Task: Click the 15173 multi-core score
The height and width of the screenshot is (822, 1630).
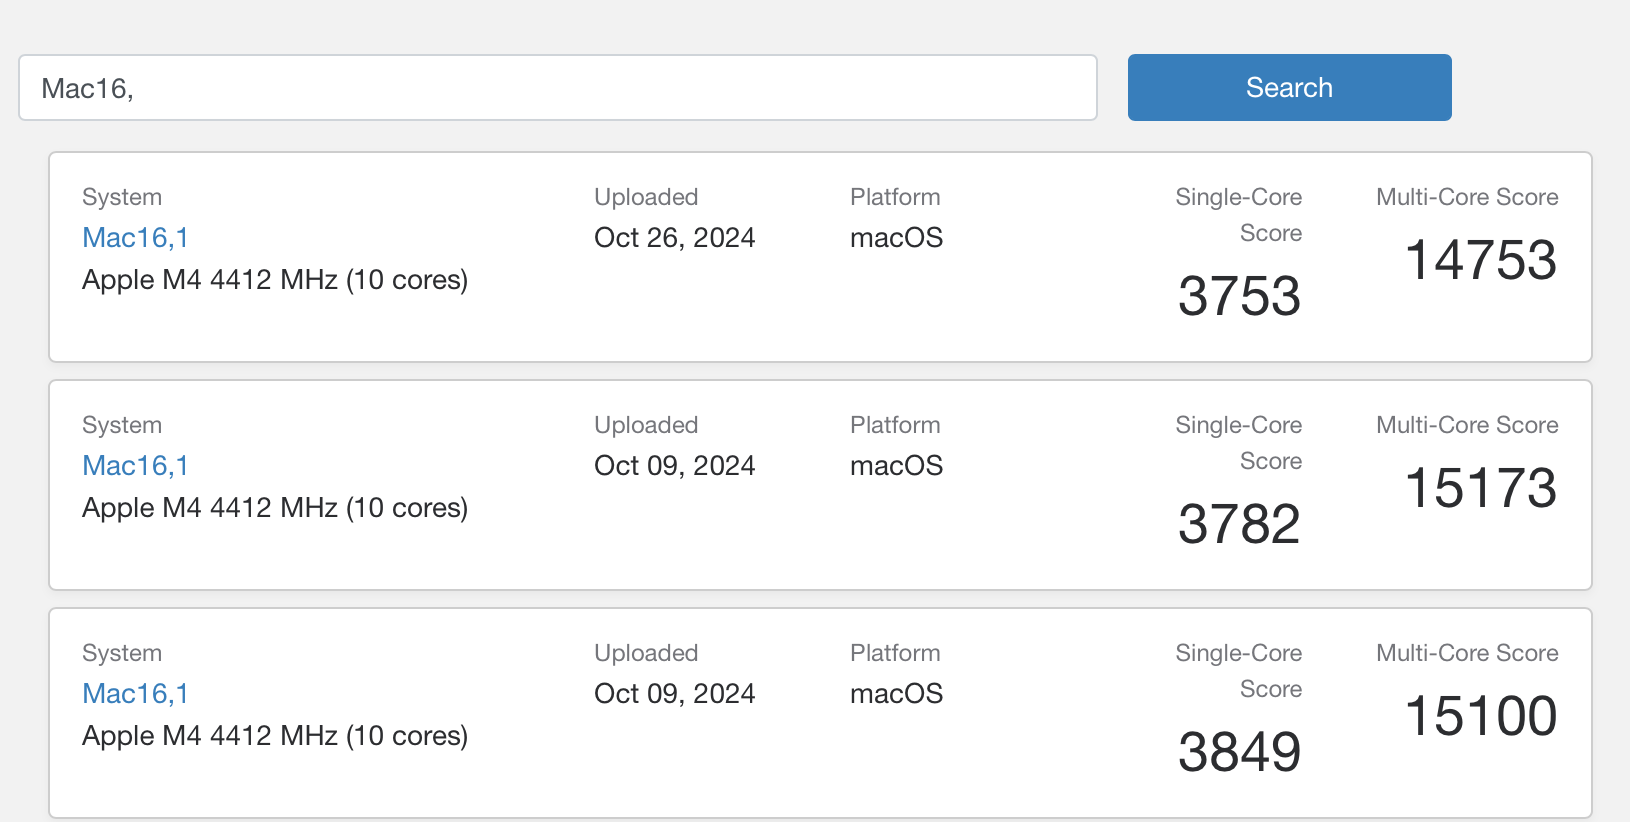Action: pyautogui.click(x=1480, y=488)
